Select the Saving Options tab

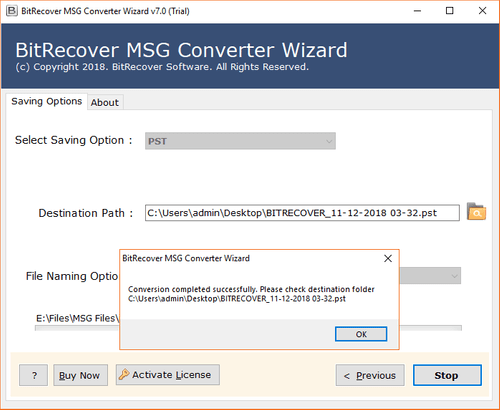[x=47, y=101]
